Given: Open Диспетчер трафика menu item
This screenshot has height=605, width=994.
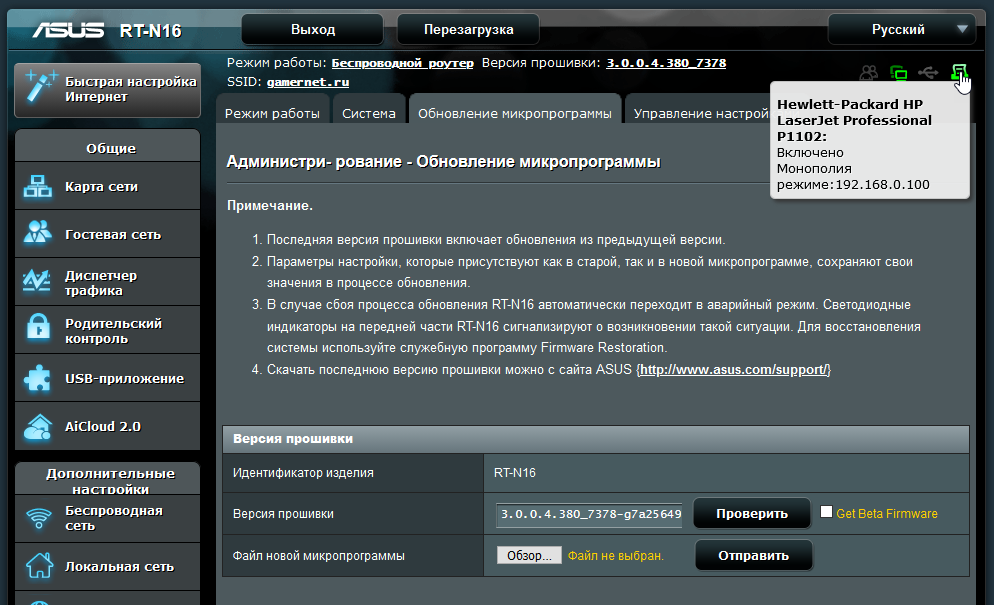Looking at the screenshot, I should point(107,282).
